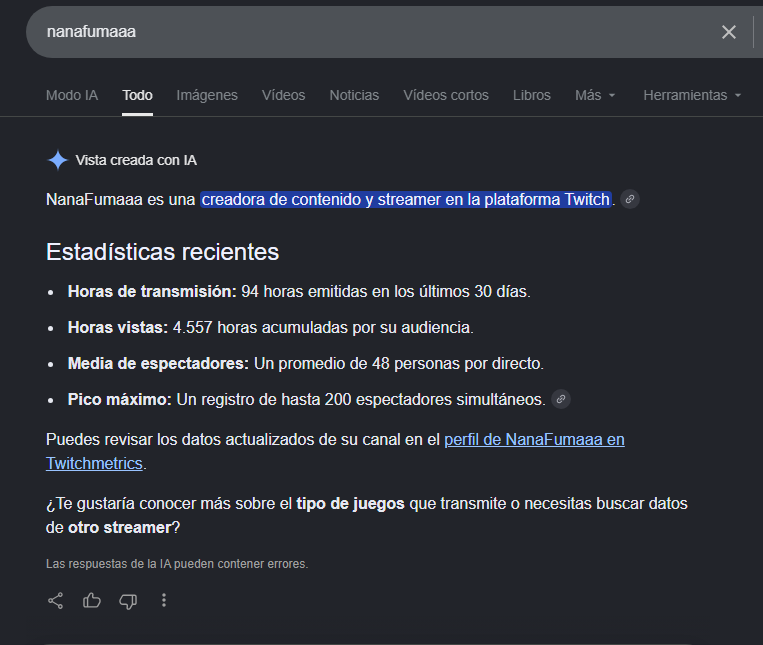Open the Herramientas dropdown
The image size is (763, 645).
692,95
